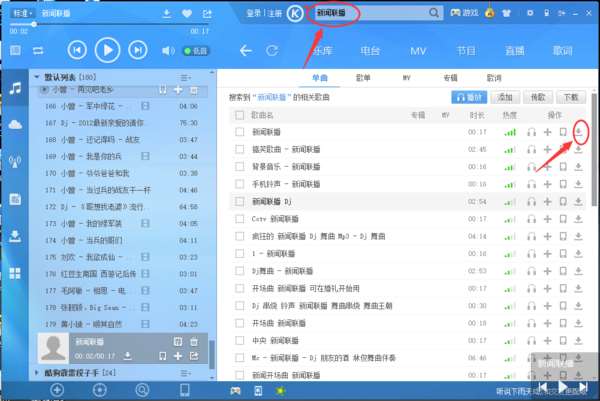Image resolution: width=600 pixels, height=401 pixels.
Task: Open the radio antenna sidebar icon
Action: coord(15,161)
